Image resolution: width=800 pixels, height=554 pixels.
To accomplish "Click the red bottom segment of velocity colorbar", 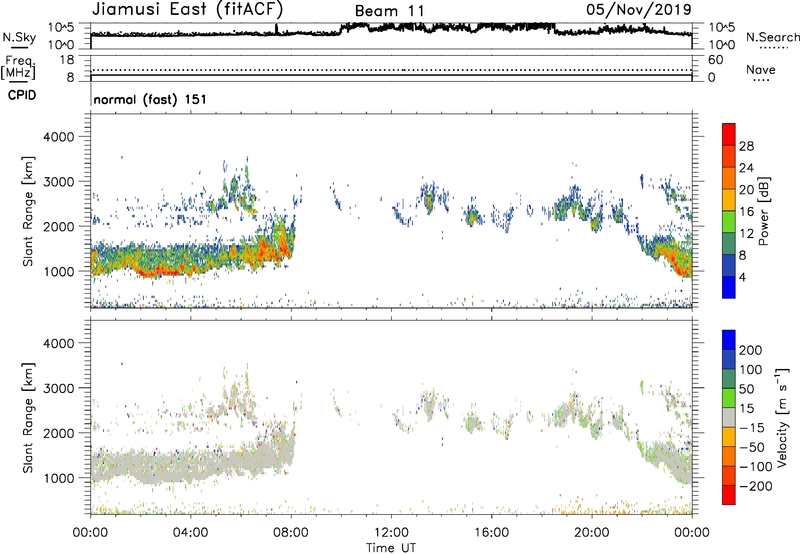I will [729, 495].
